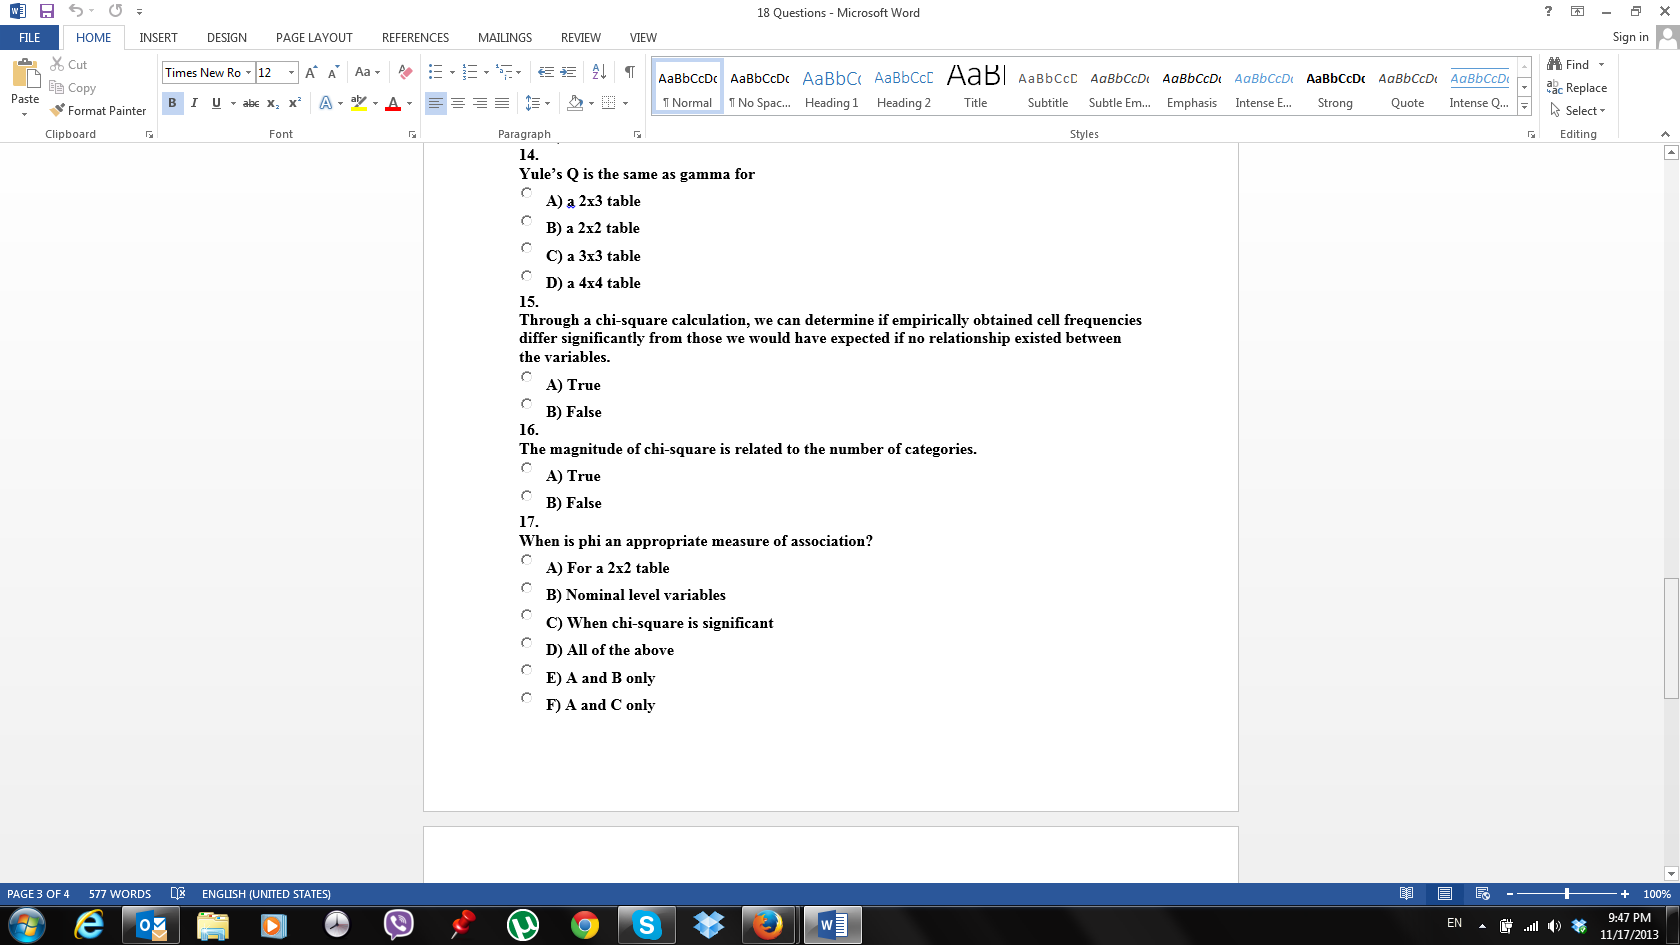Image resolution: width=1680 pixels, height=945 pixels.
Task: Click the Paste clipboard icon
Action: coord(25,75)
